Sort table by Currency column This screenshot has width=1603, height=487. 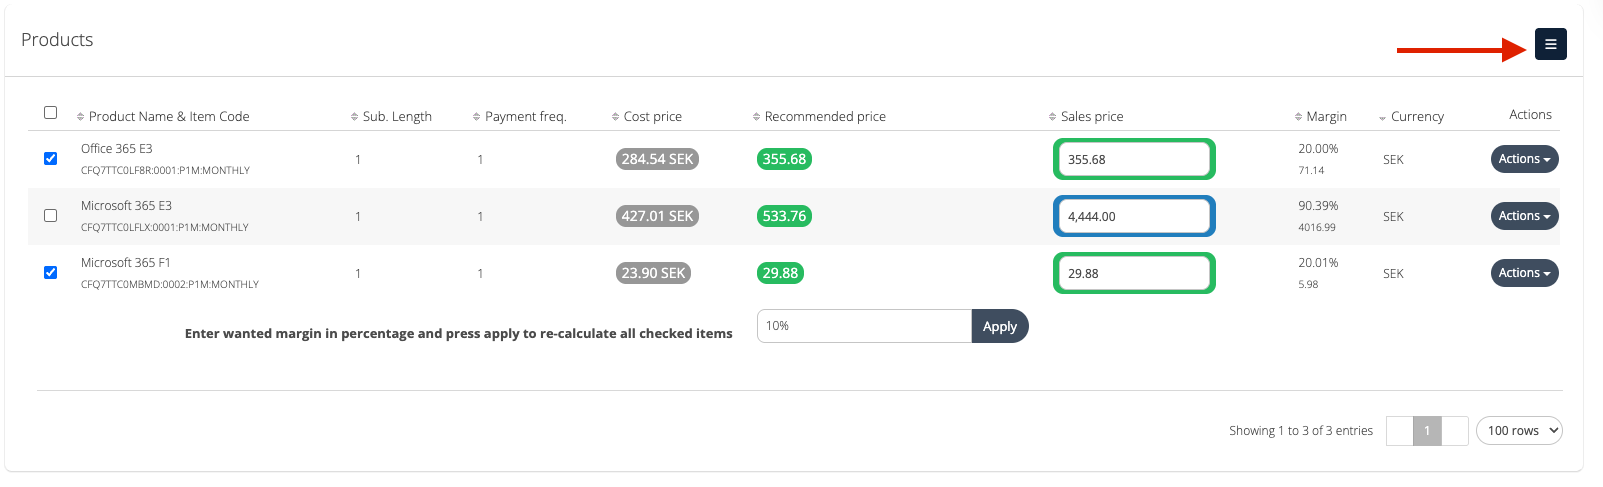[1416, 117]
